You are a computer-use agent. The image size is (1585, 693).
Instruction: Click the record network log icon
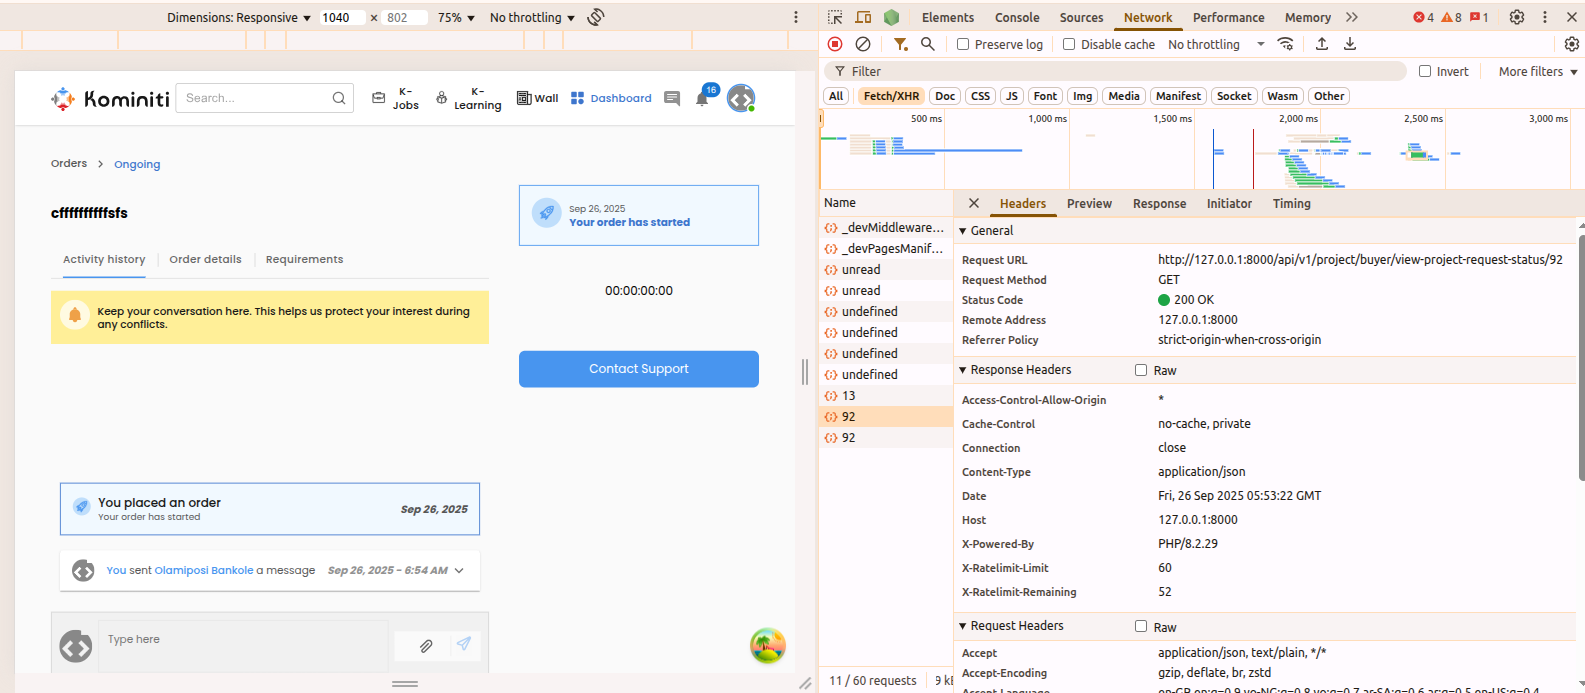(835, 44)
